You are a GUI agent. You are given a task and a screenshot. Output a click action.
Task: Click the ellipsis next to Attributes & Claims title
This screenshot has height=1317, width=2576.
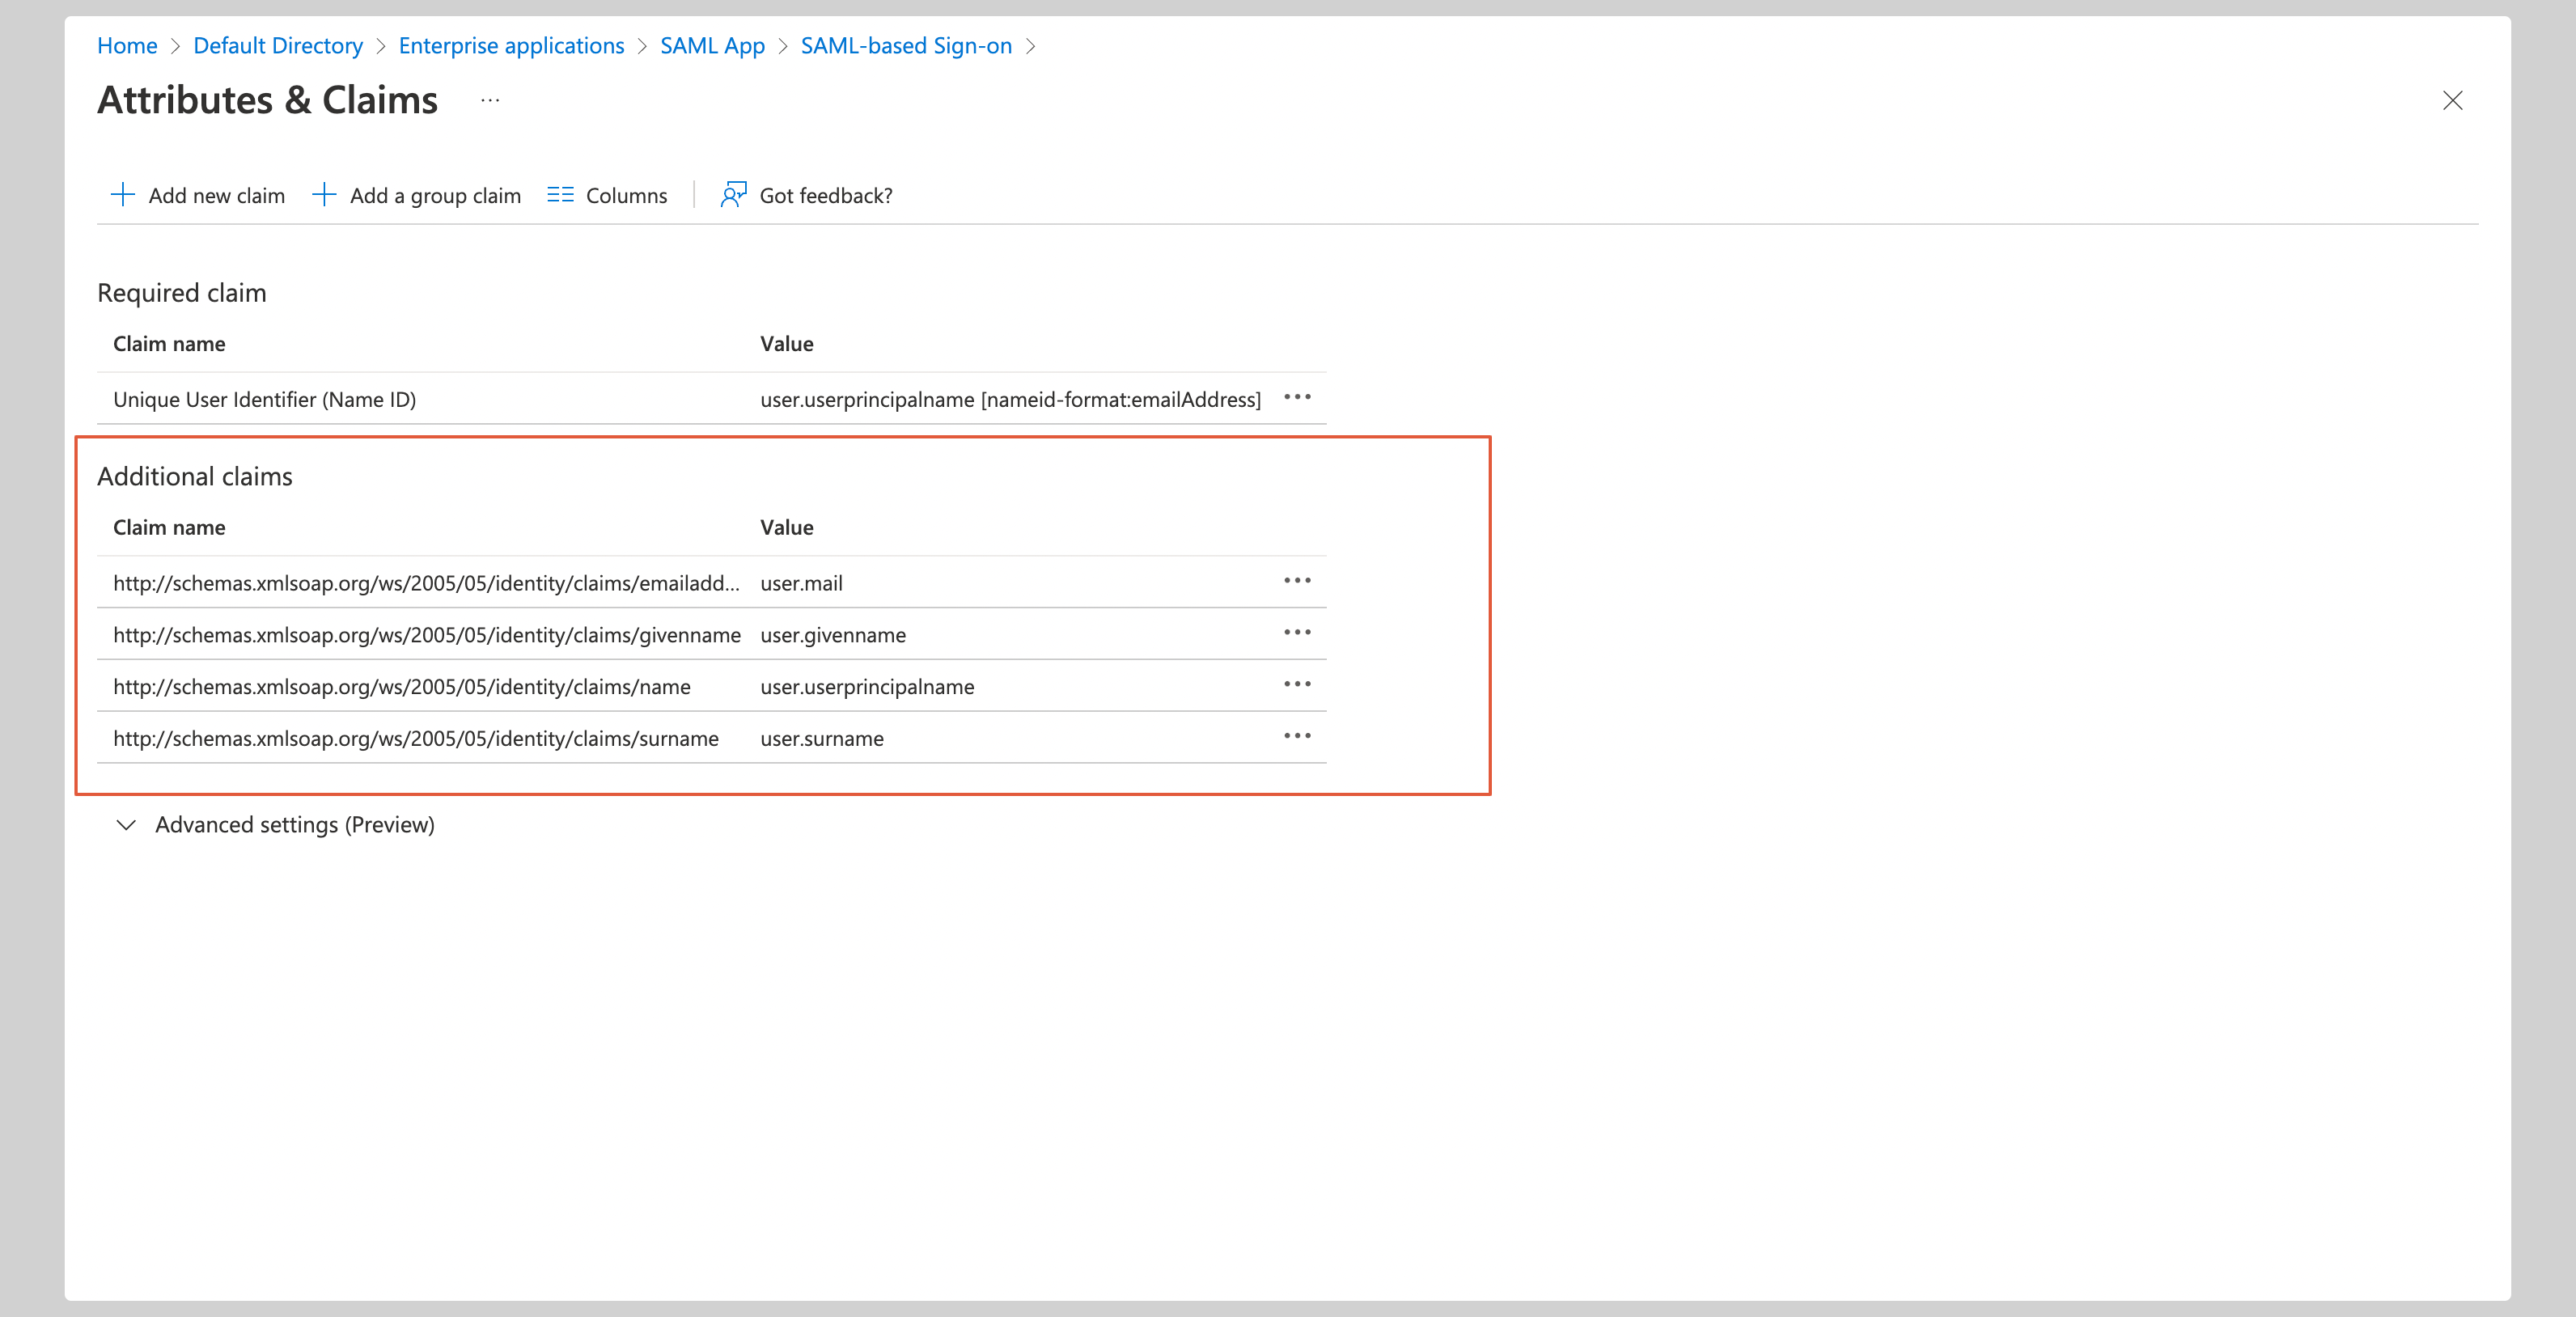tap(490, 100)
